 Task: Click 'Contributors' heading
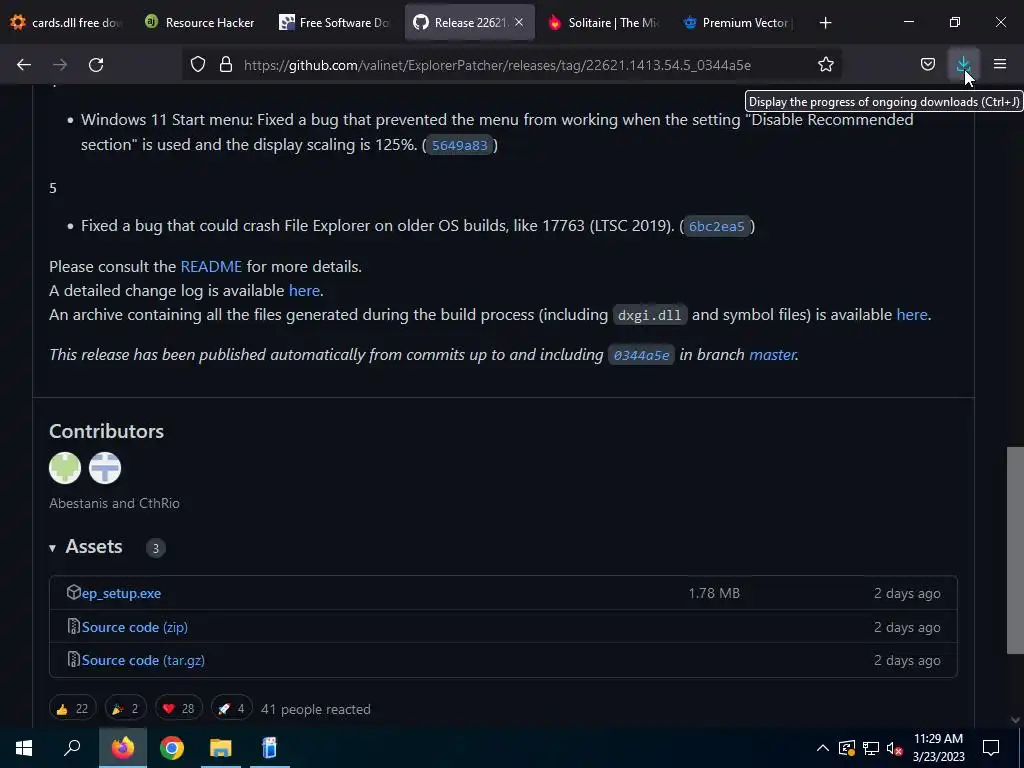click(x=106, y=431)
